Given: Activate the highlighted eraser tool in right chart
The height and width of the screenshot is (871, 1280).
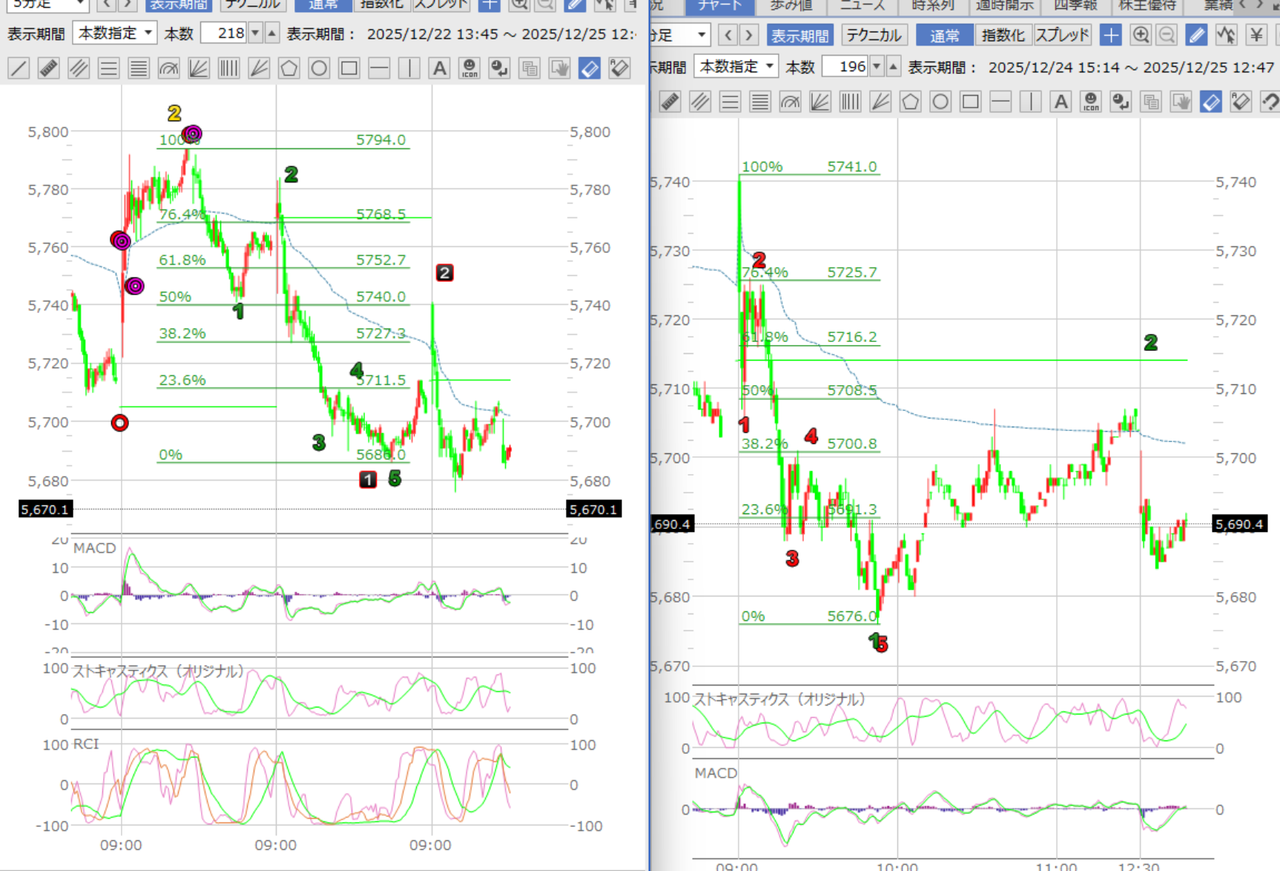Looking at the screenshot, I should tap(1211, 102).
